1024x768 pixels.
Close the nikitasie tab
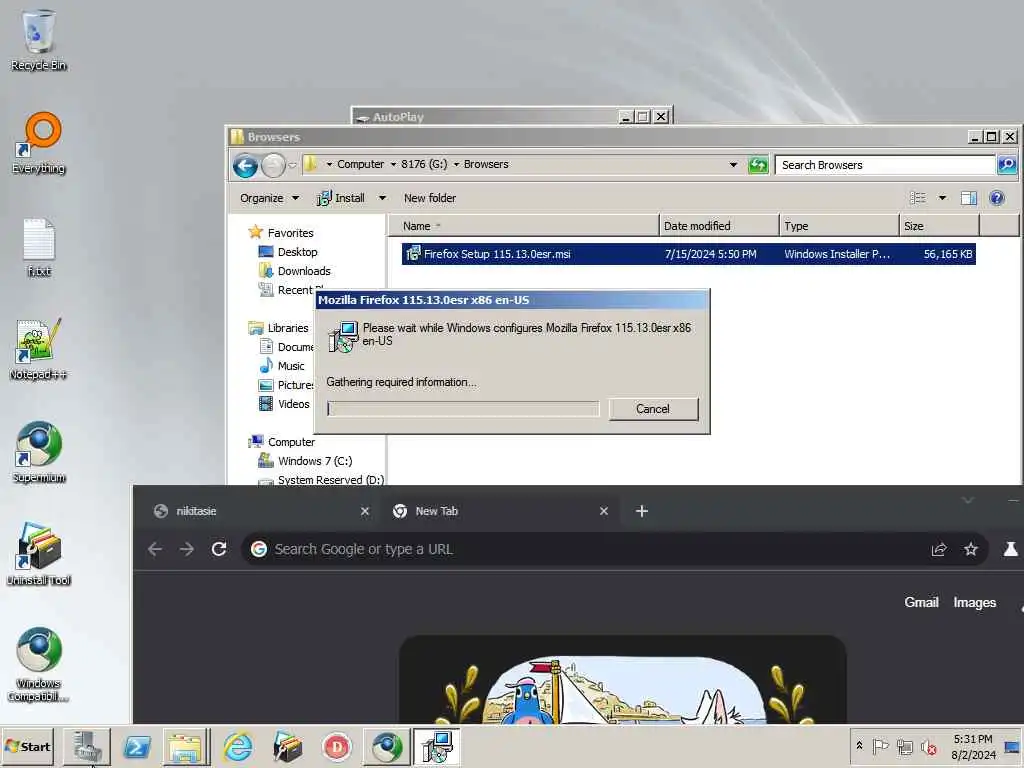click(x=364, y=511)
